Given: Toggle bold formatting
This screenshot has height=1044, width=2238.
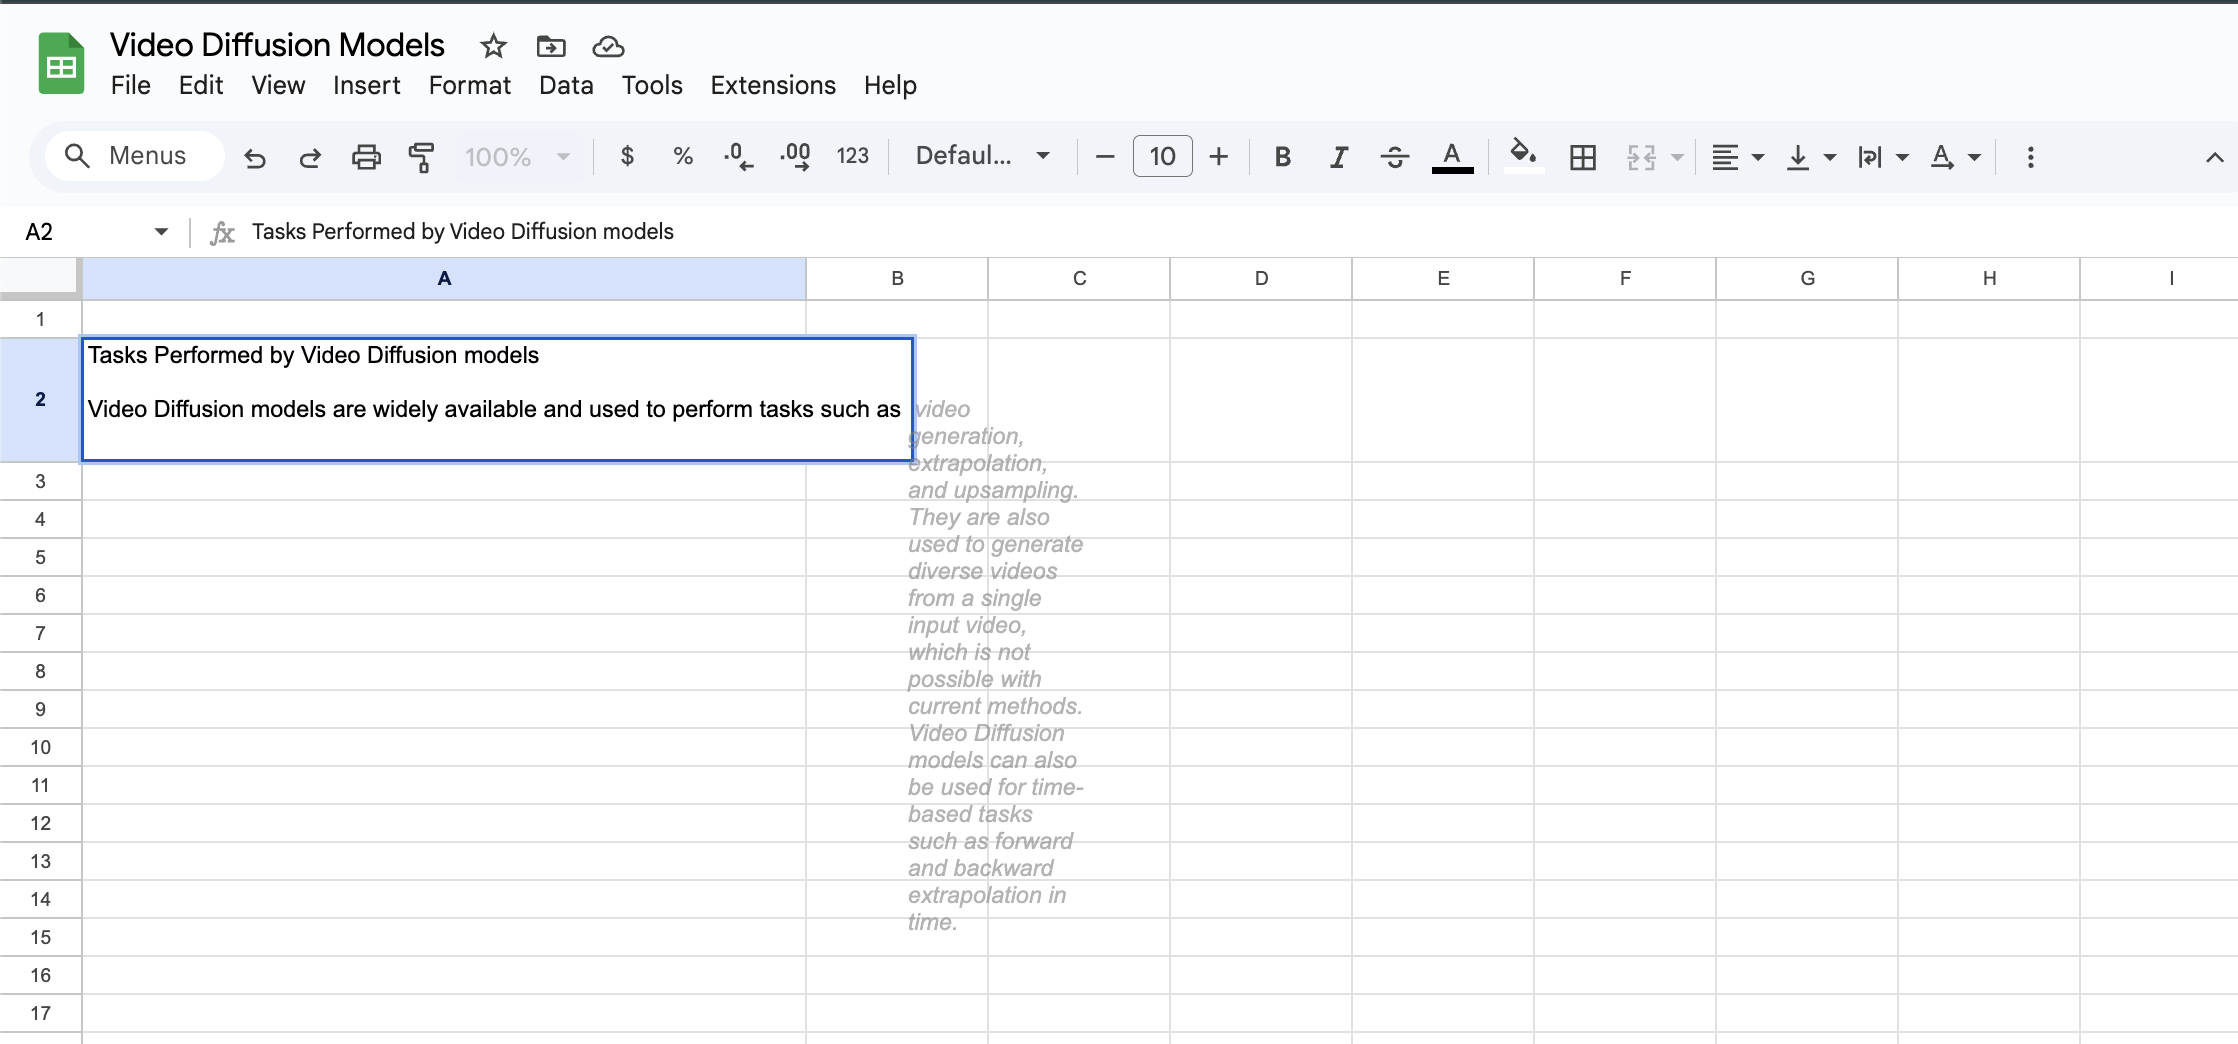Looking at the screenshot, I should tap(1282, 157).
